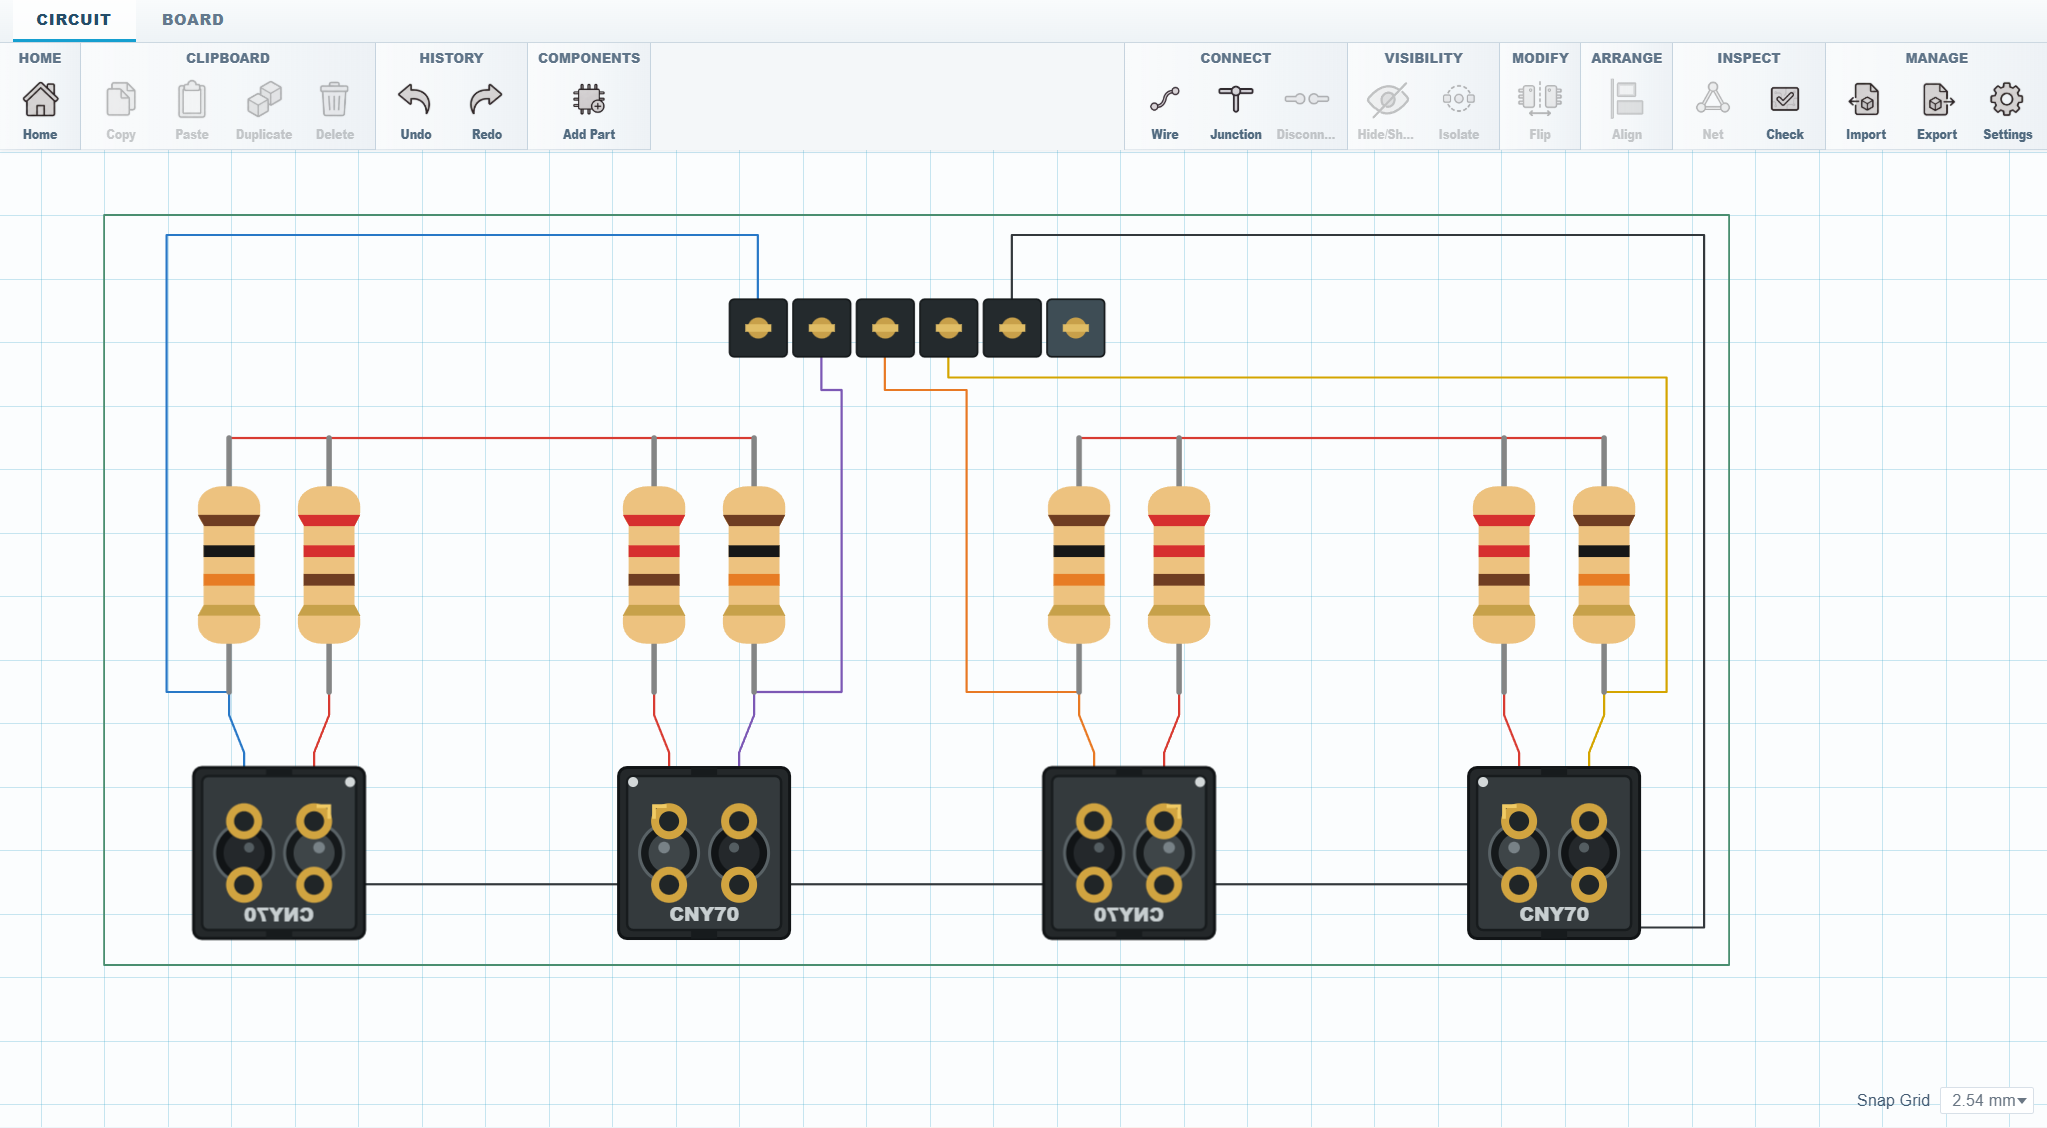The height and width of the screenshot is (1128, 2047).
Task: Undo the last action
Action: click(415, 100)
